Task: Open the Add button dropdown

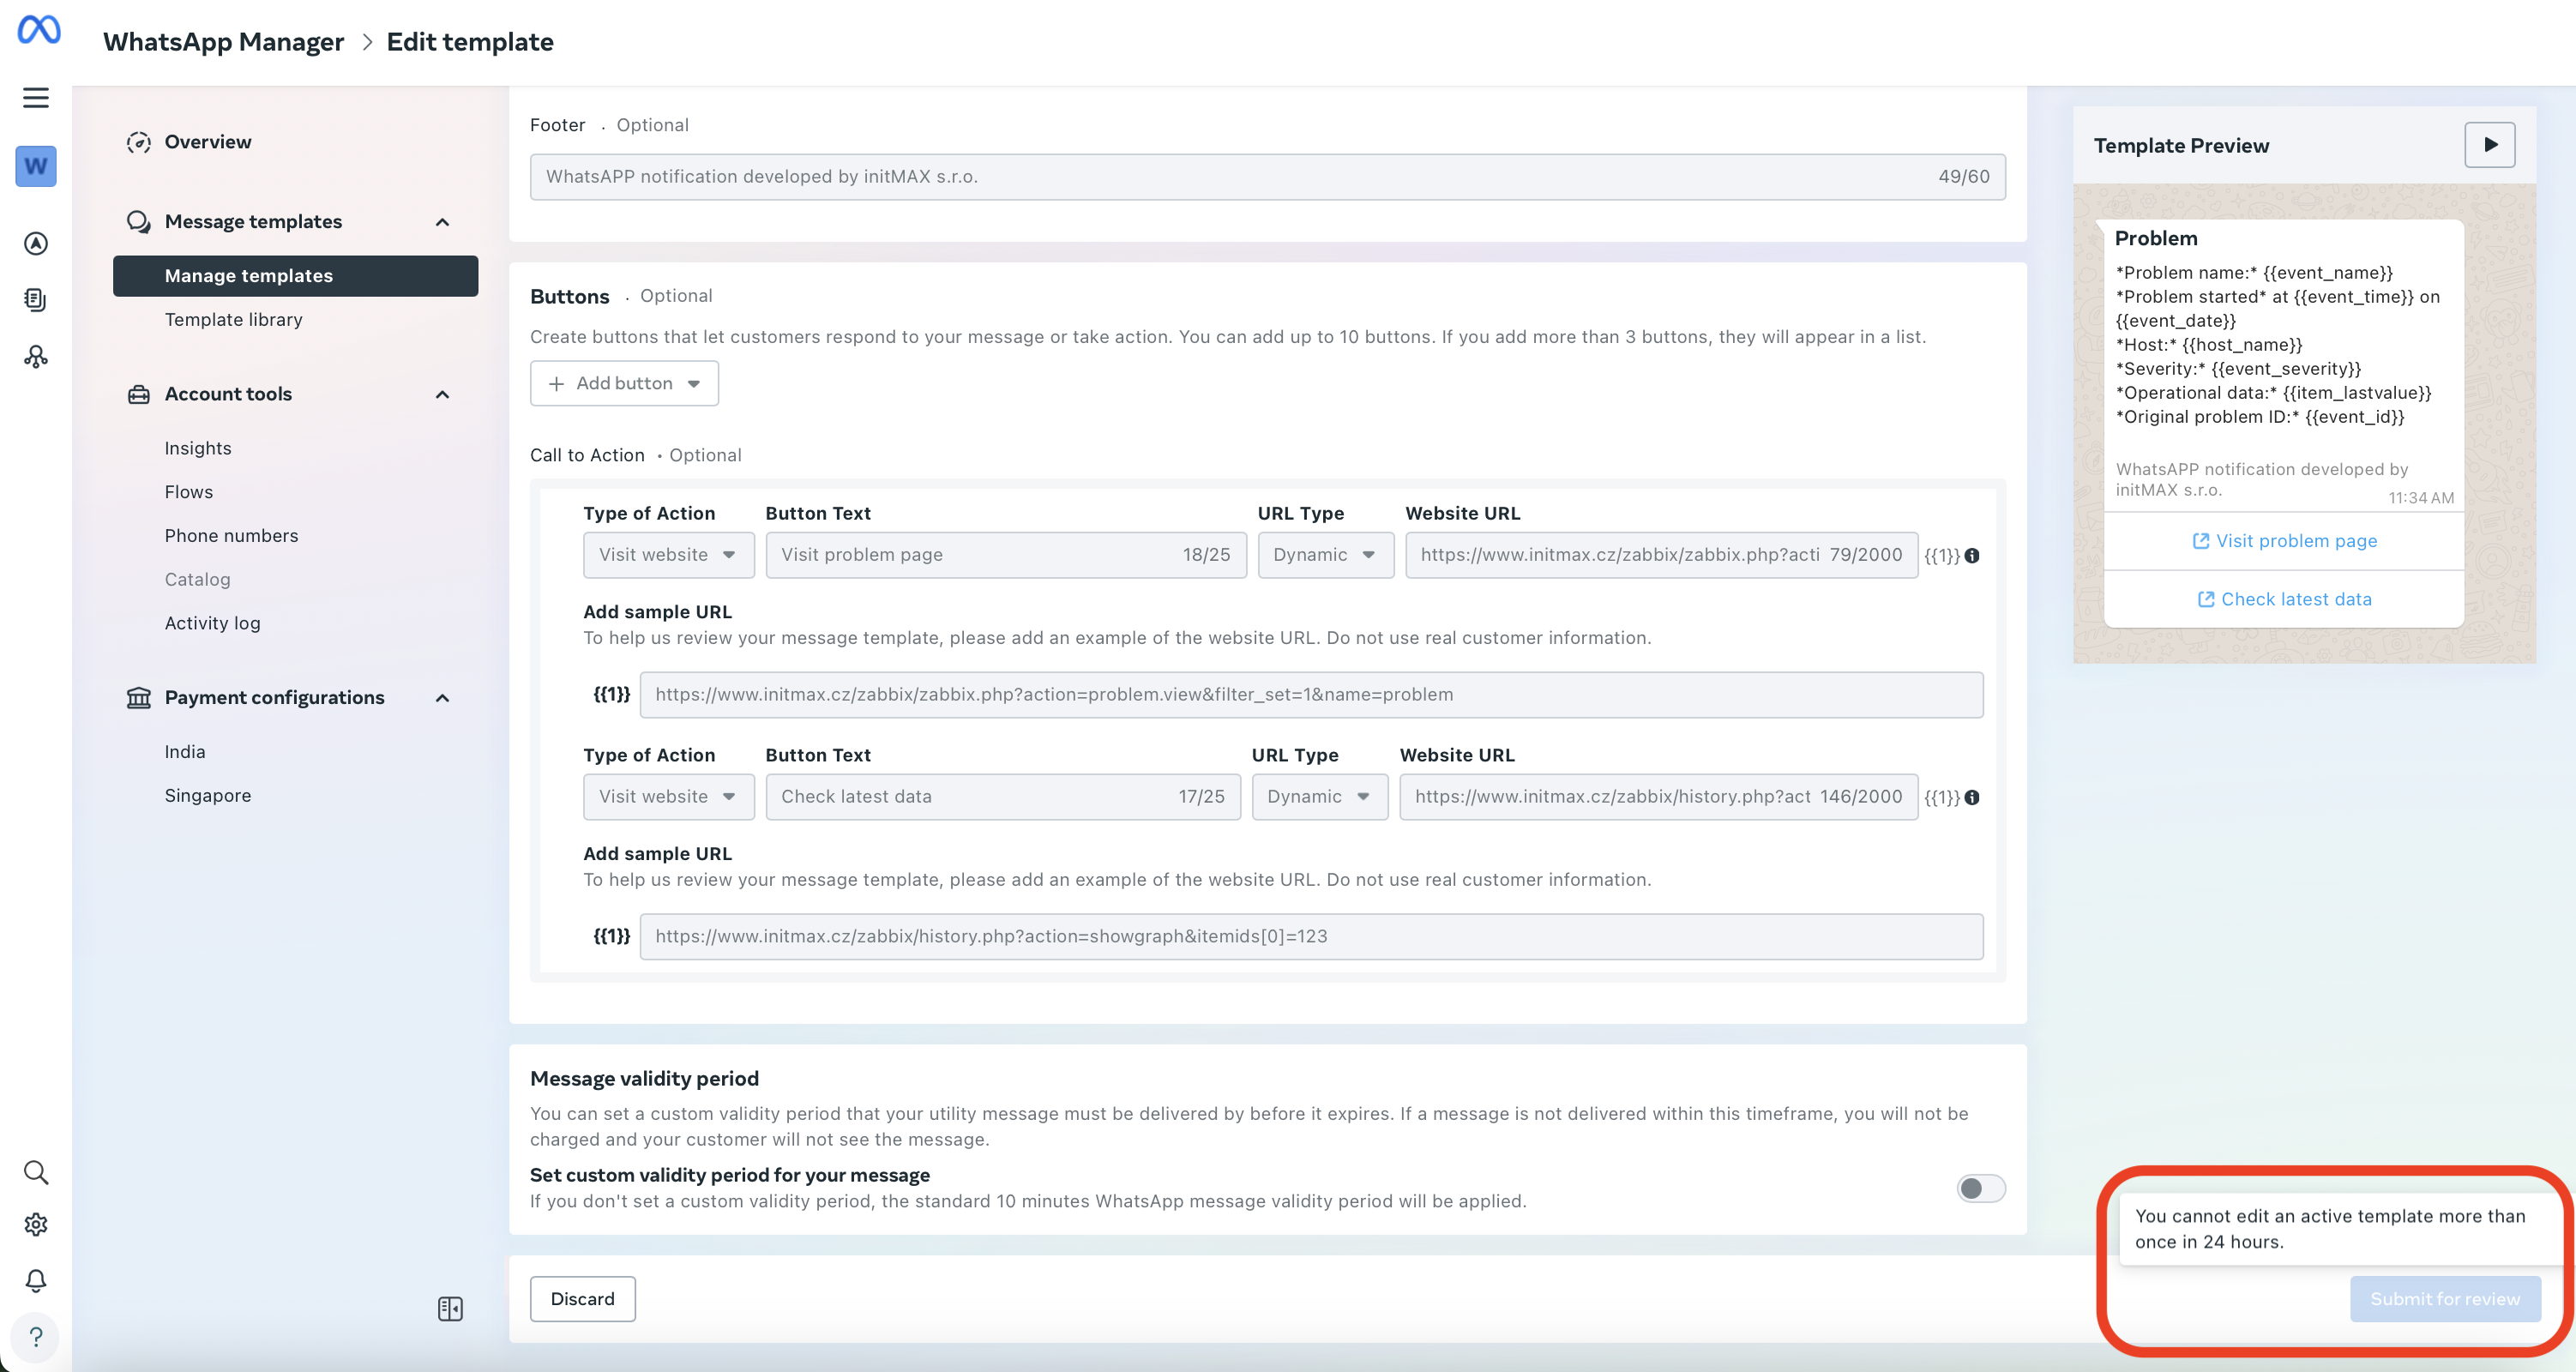Action: (624, 383)
